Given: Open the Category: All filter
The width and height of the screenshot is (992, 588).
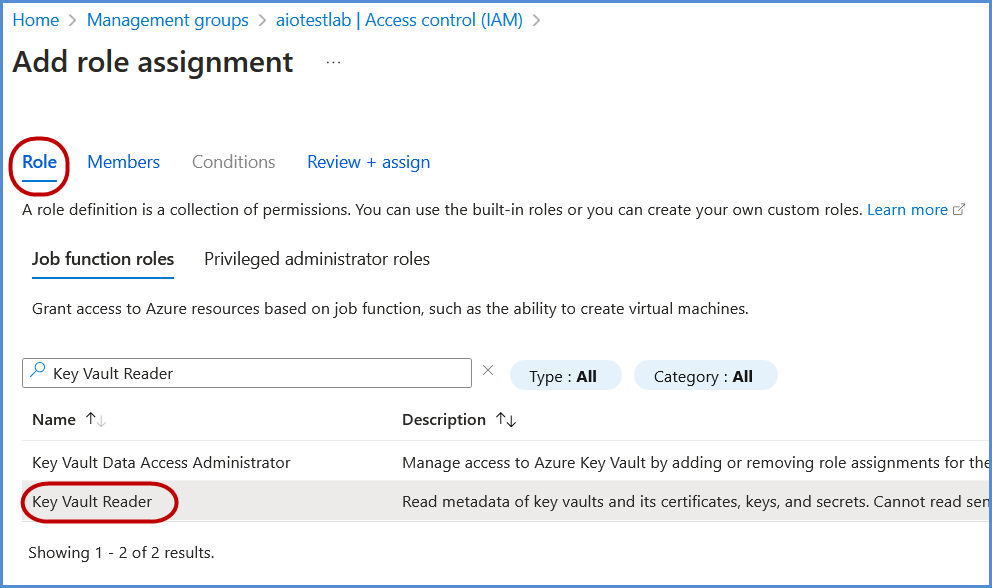Looking at the screenshot, I should pyautogui.click(x=704, y=376).
